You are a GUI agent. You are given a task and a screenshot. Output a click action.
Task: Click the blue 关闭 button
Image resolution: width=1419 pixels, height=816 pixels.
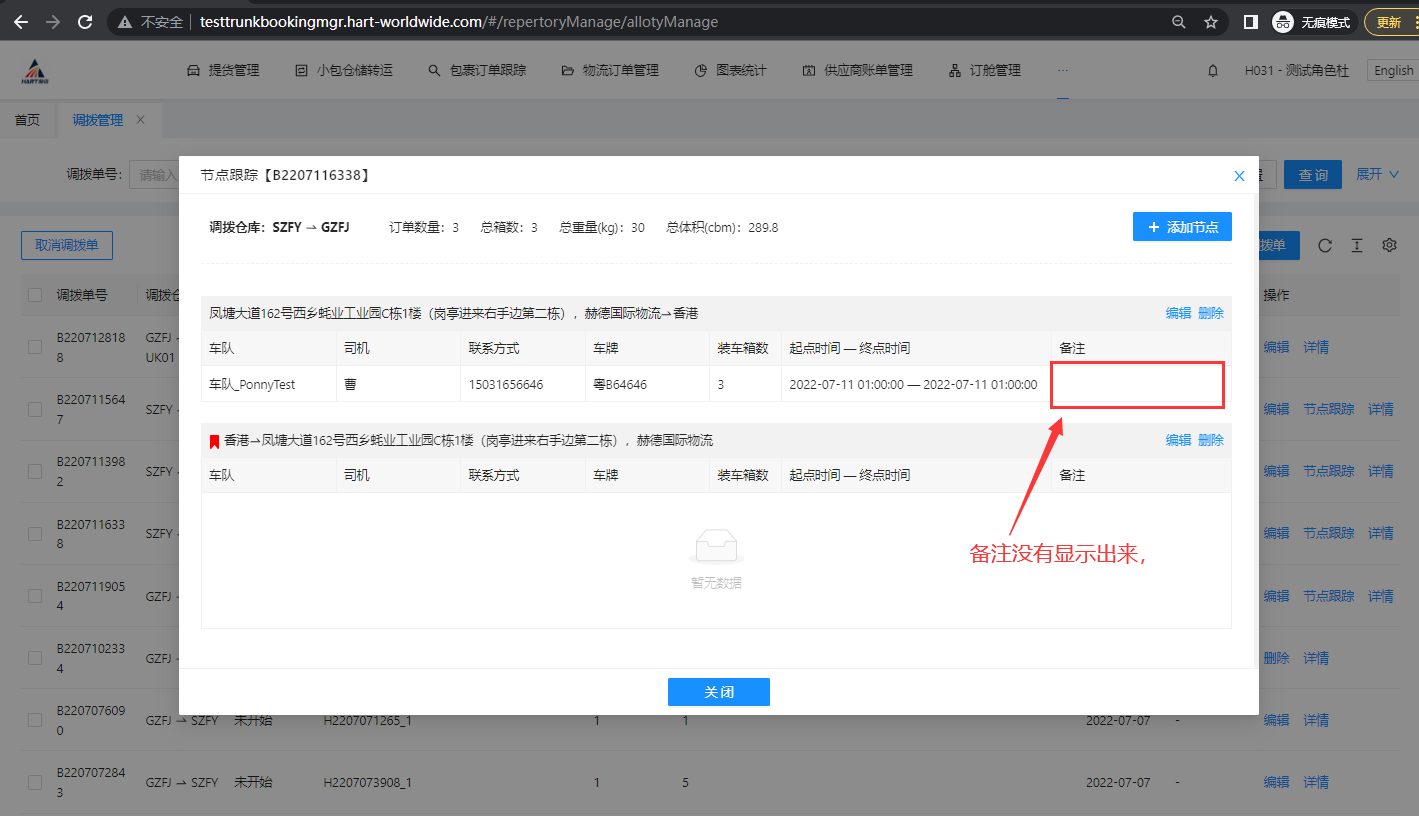coord(718,692)
